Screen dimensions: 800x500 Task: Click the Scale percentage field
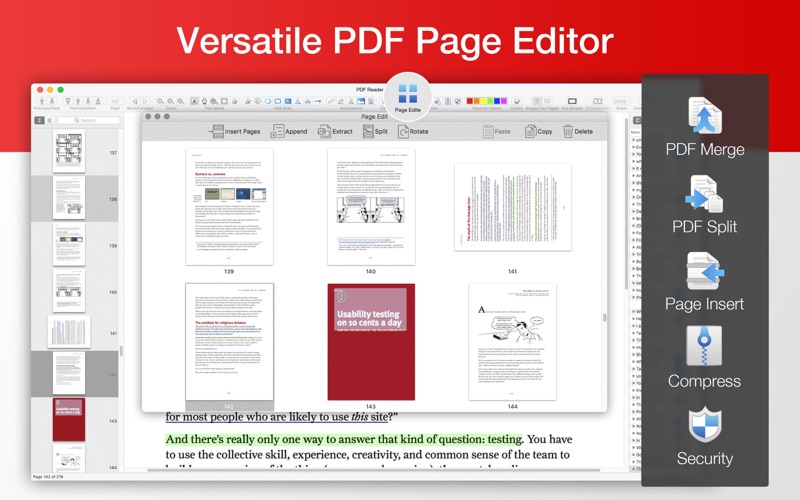620,101
